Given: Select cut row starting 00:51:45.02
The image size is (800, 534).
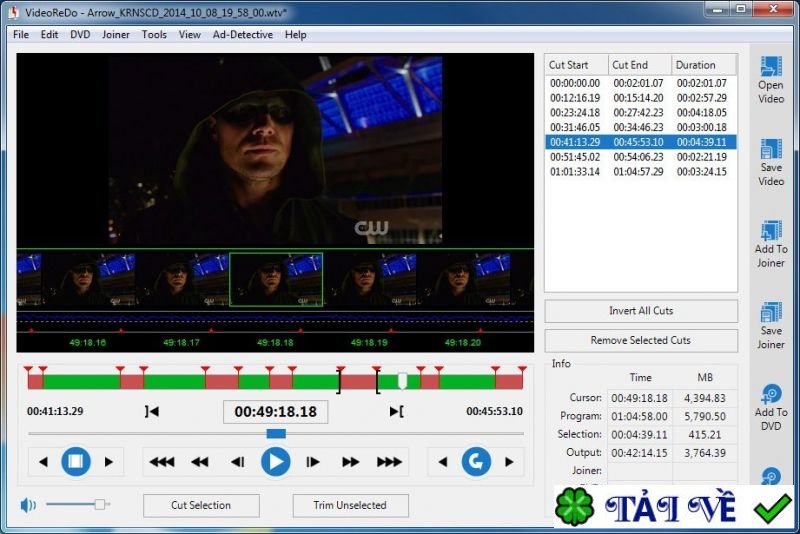Looking at the screenshot, I should 640,157.
